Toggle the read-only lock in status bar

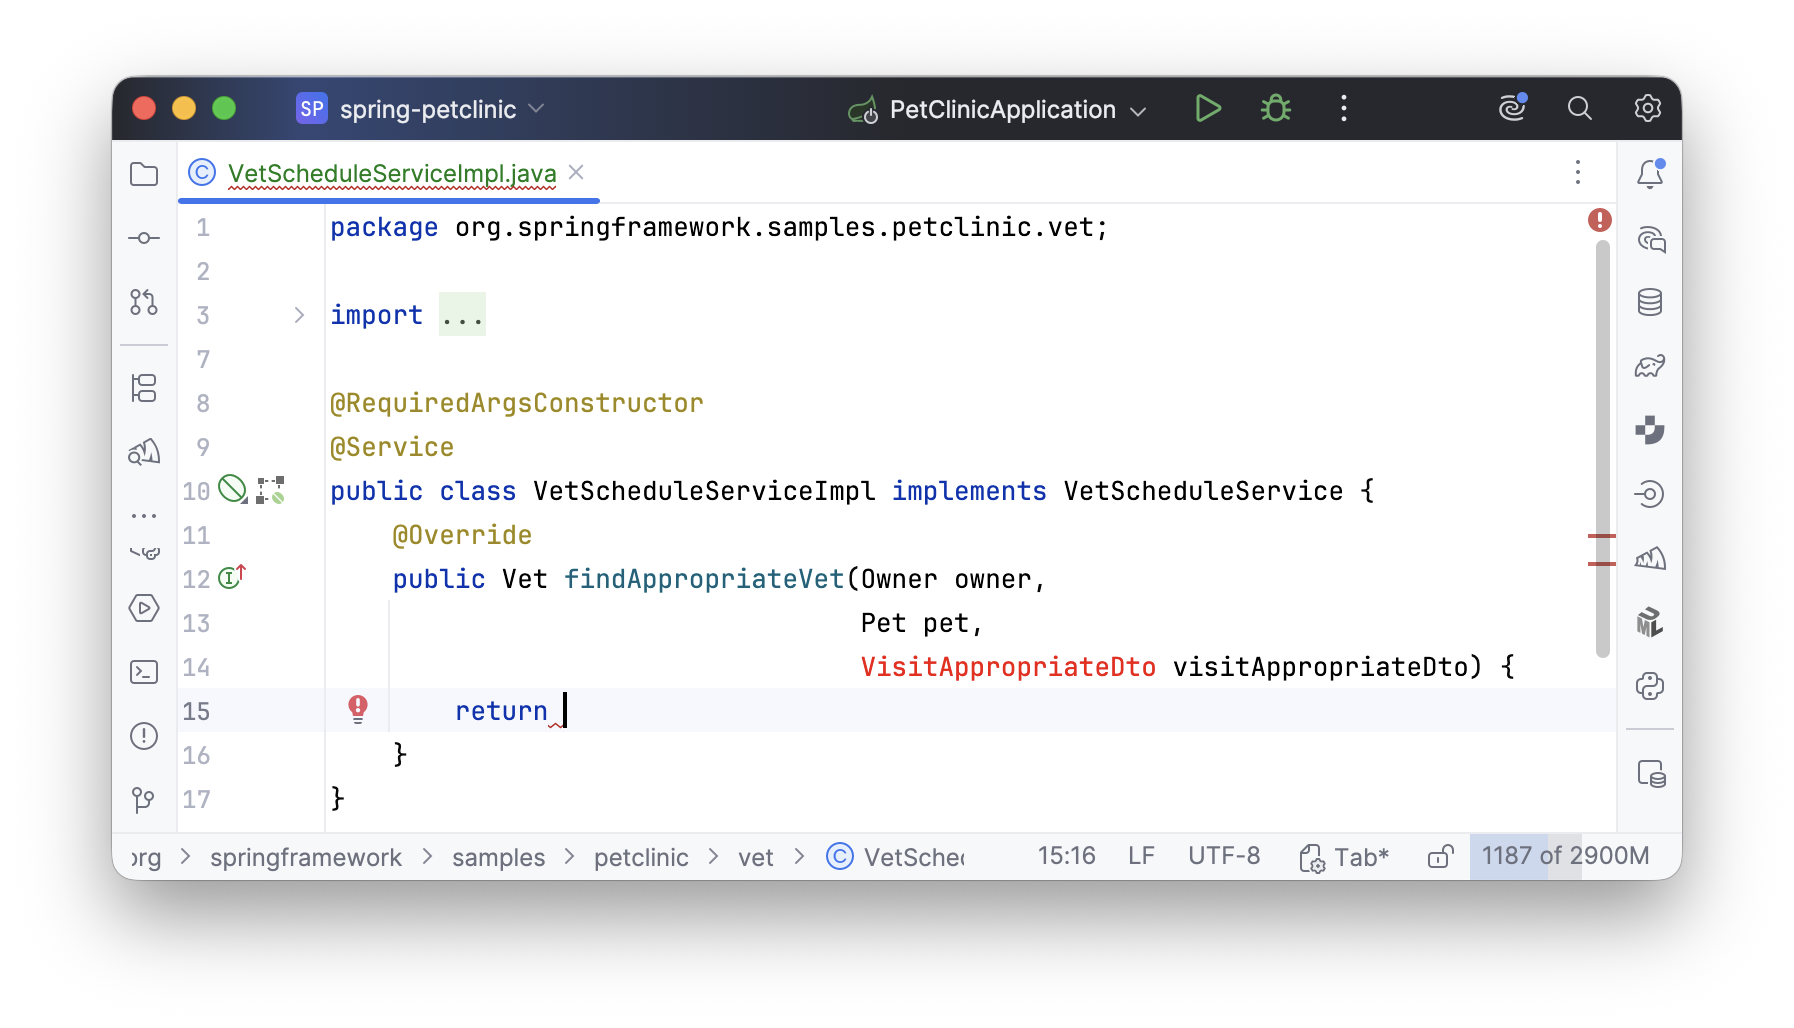[x=1440, y=857]
